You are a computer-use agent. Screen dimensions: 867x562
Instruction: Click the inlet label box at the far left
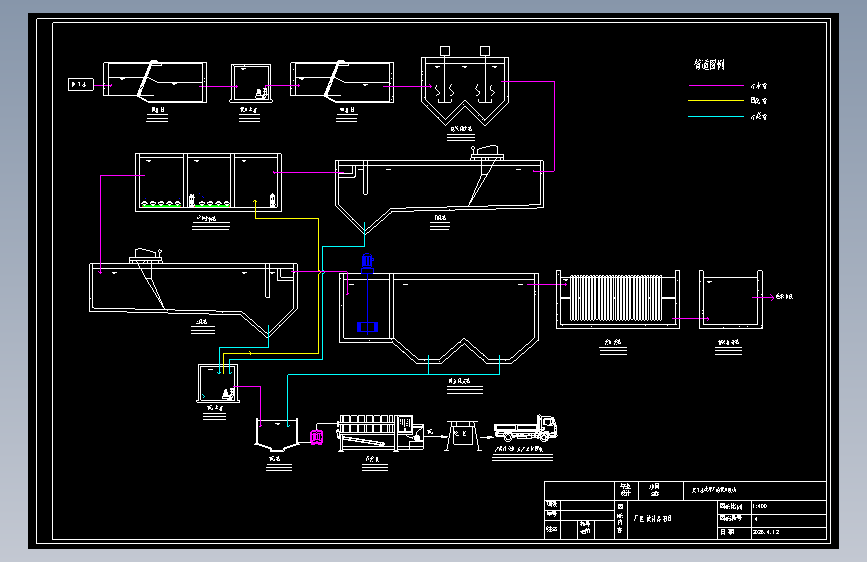[x=81, y=85]
